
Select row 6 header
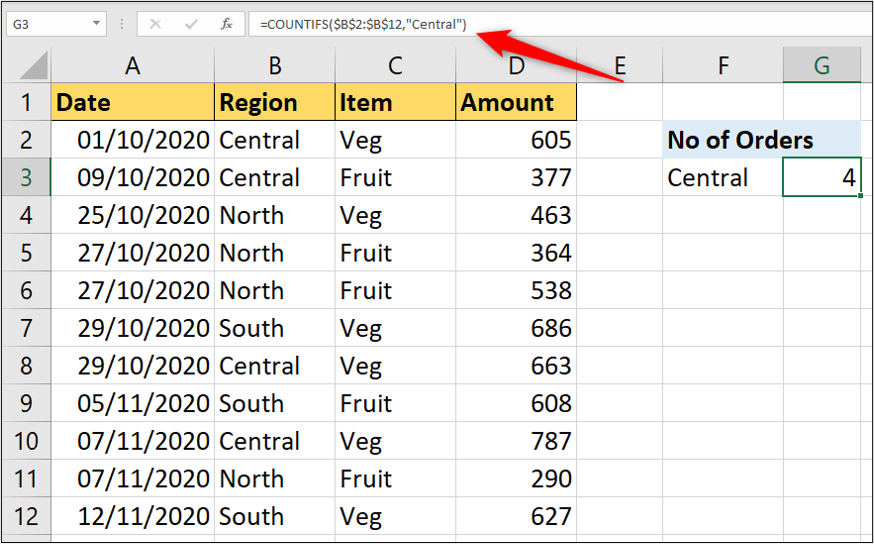click(x=26, y=290)
